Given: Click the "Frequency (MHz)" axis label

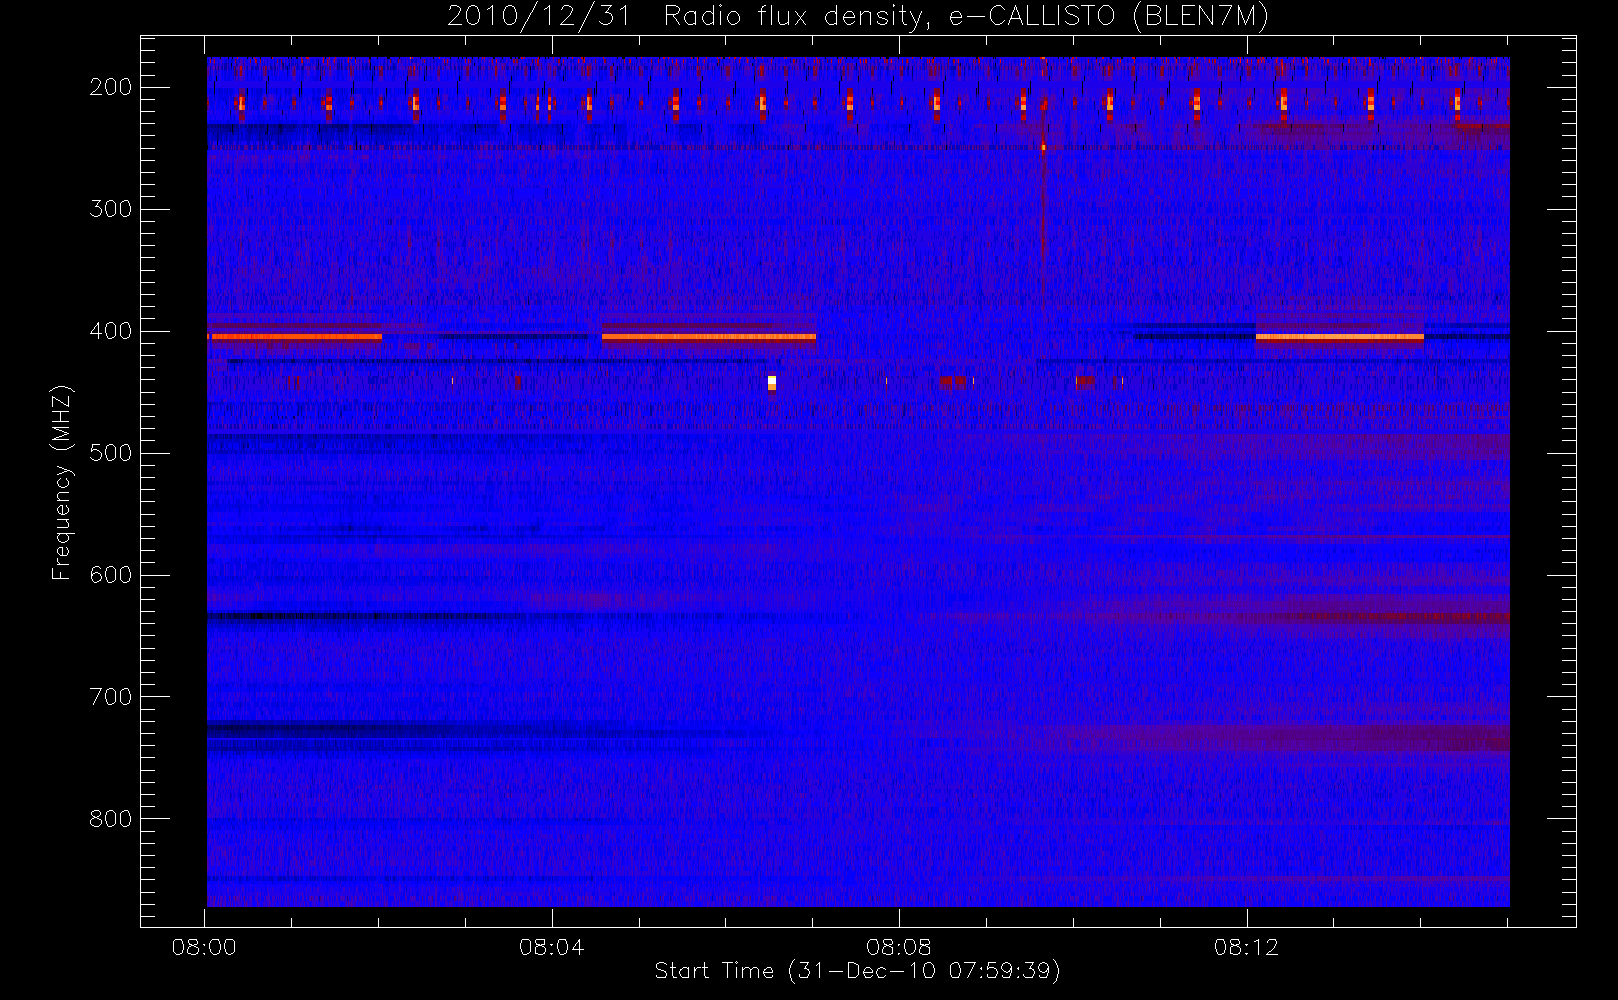Looking at the screenshot, I should coord(62,482).
